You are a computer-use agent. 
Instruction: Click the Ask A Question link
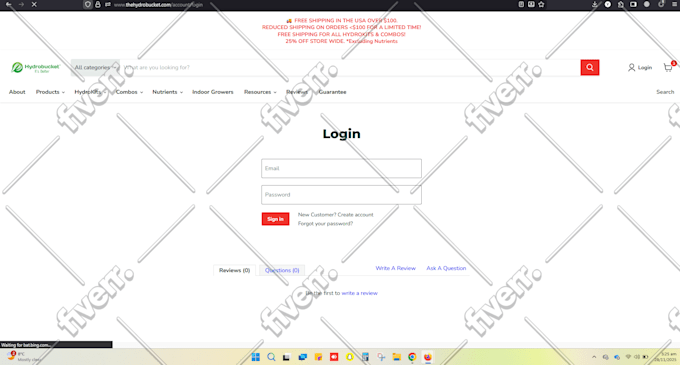click(446, 268)
